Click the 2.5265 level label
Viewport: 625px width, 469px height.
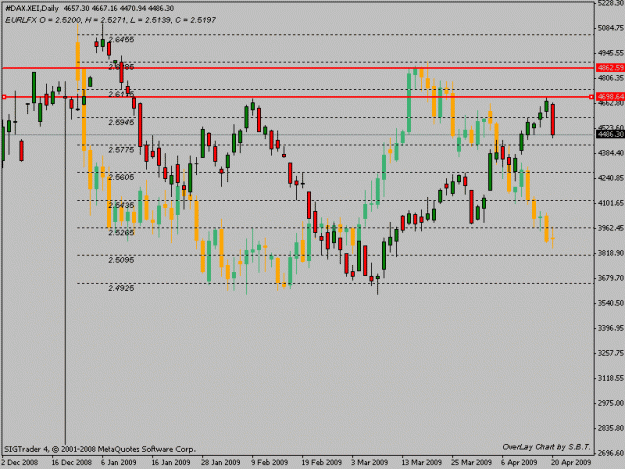tap(121, 232)
